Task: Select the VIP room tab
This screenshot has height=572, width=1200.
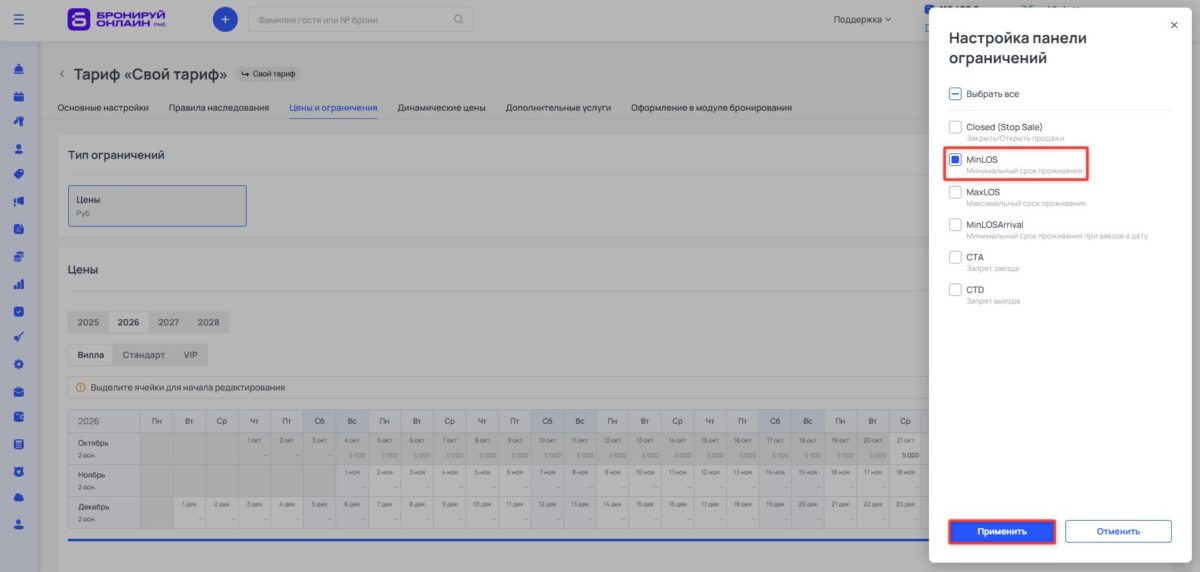Action: (190, 355)
